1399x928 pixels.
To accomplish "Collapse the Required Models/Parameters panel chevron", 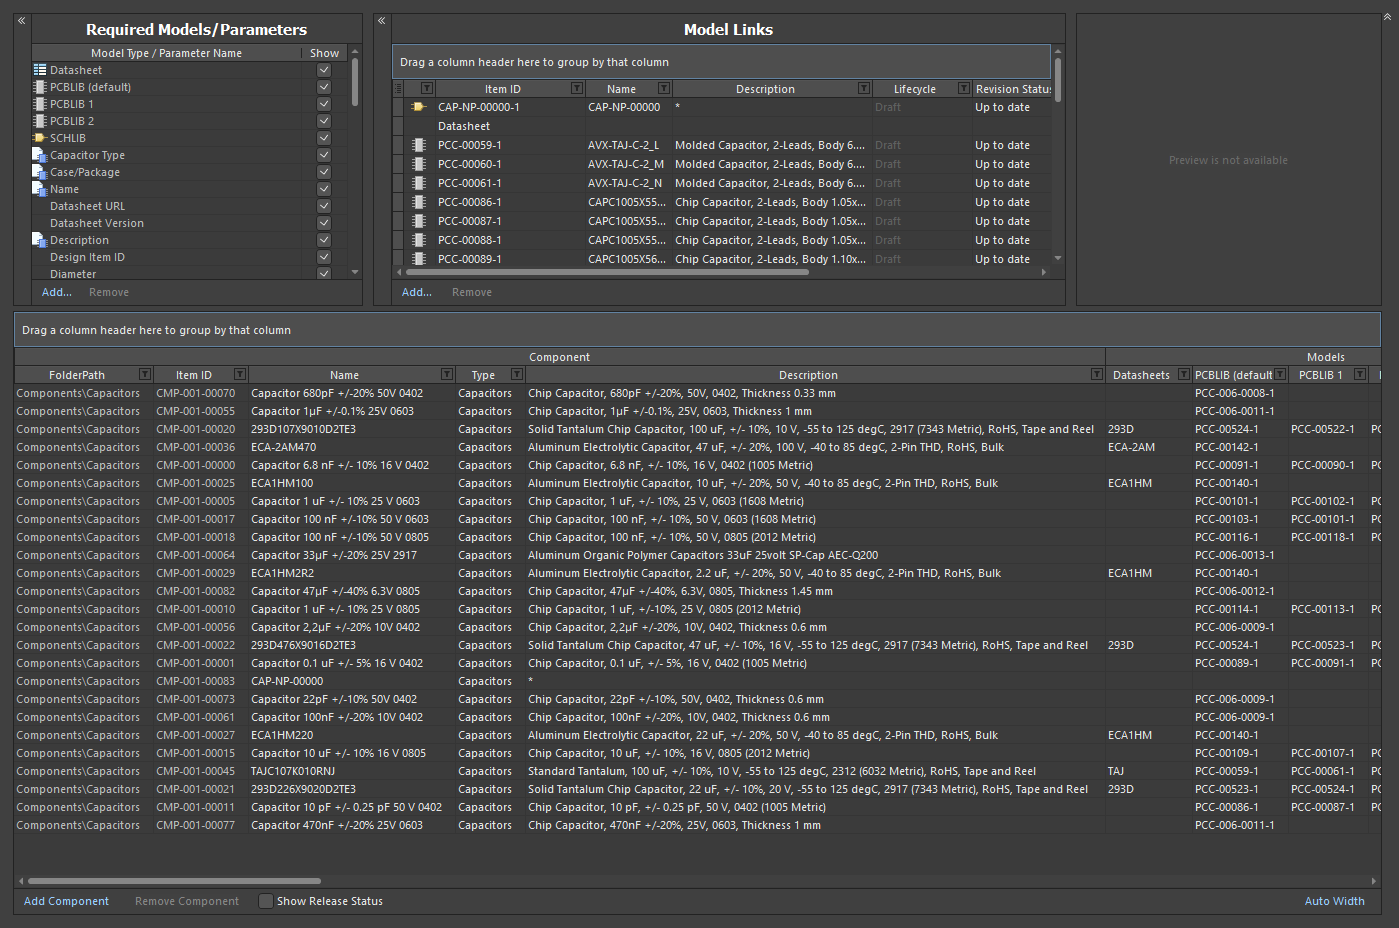I will [x=21, y=20].
